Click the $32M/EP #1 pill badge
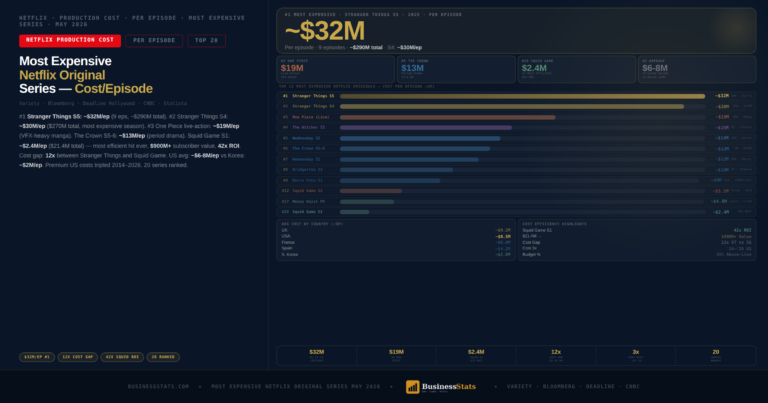 click(37, 357)
